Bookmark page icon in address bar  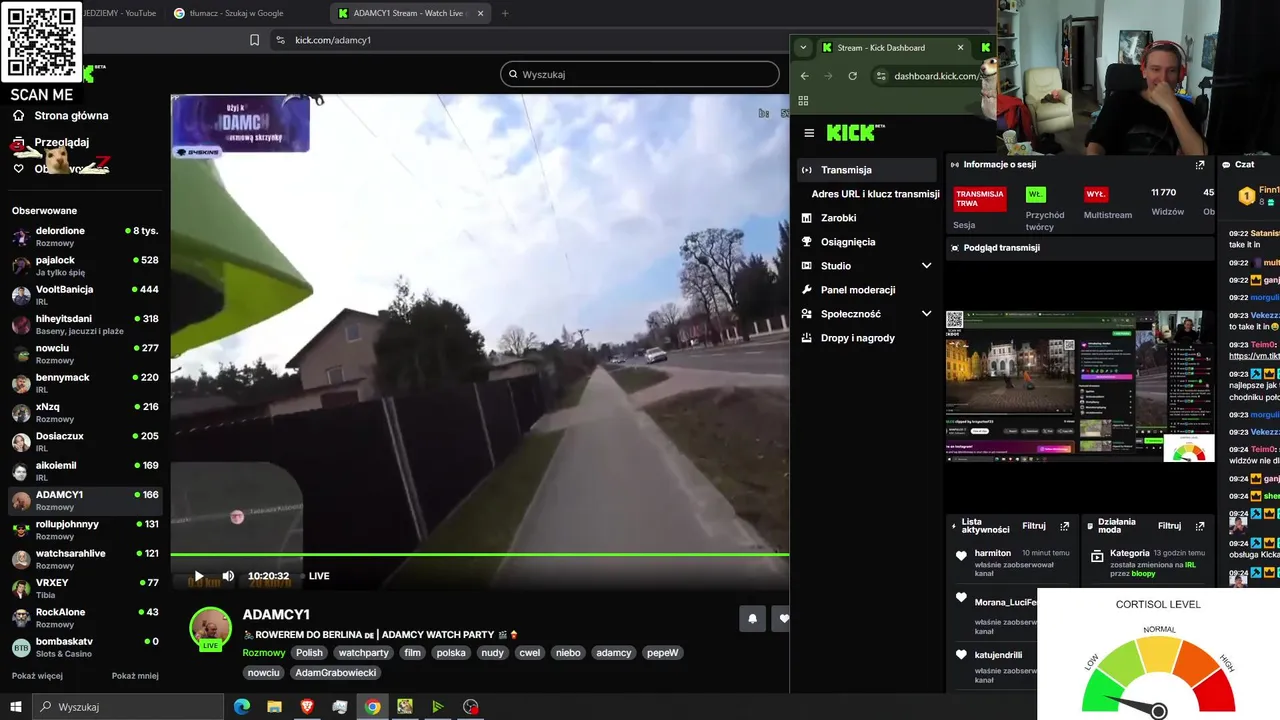click(254, 40)
